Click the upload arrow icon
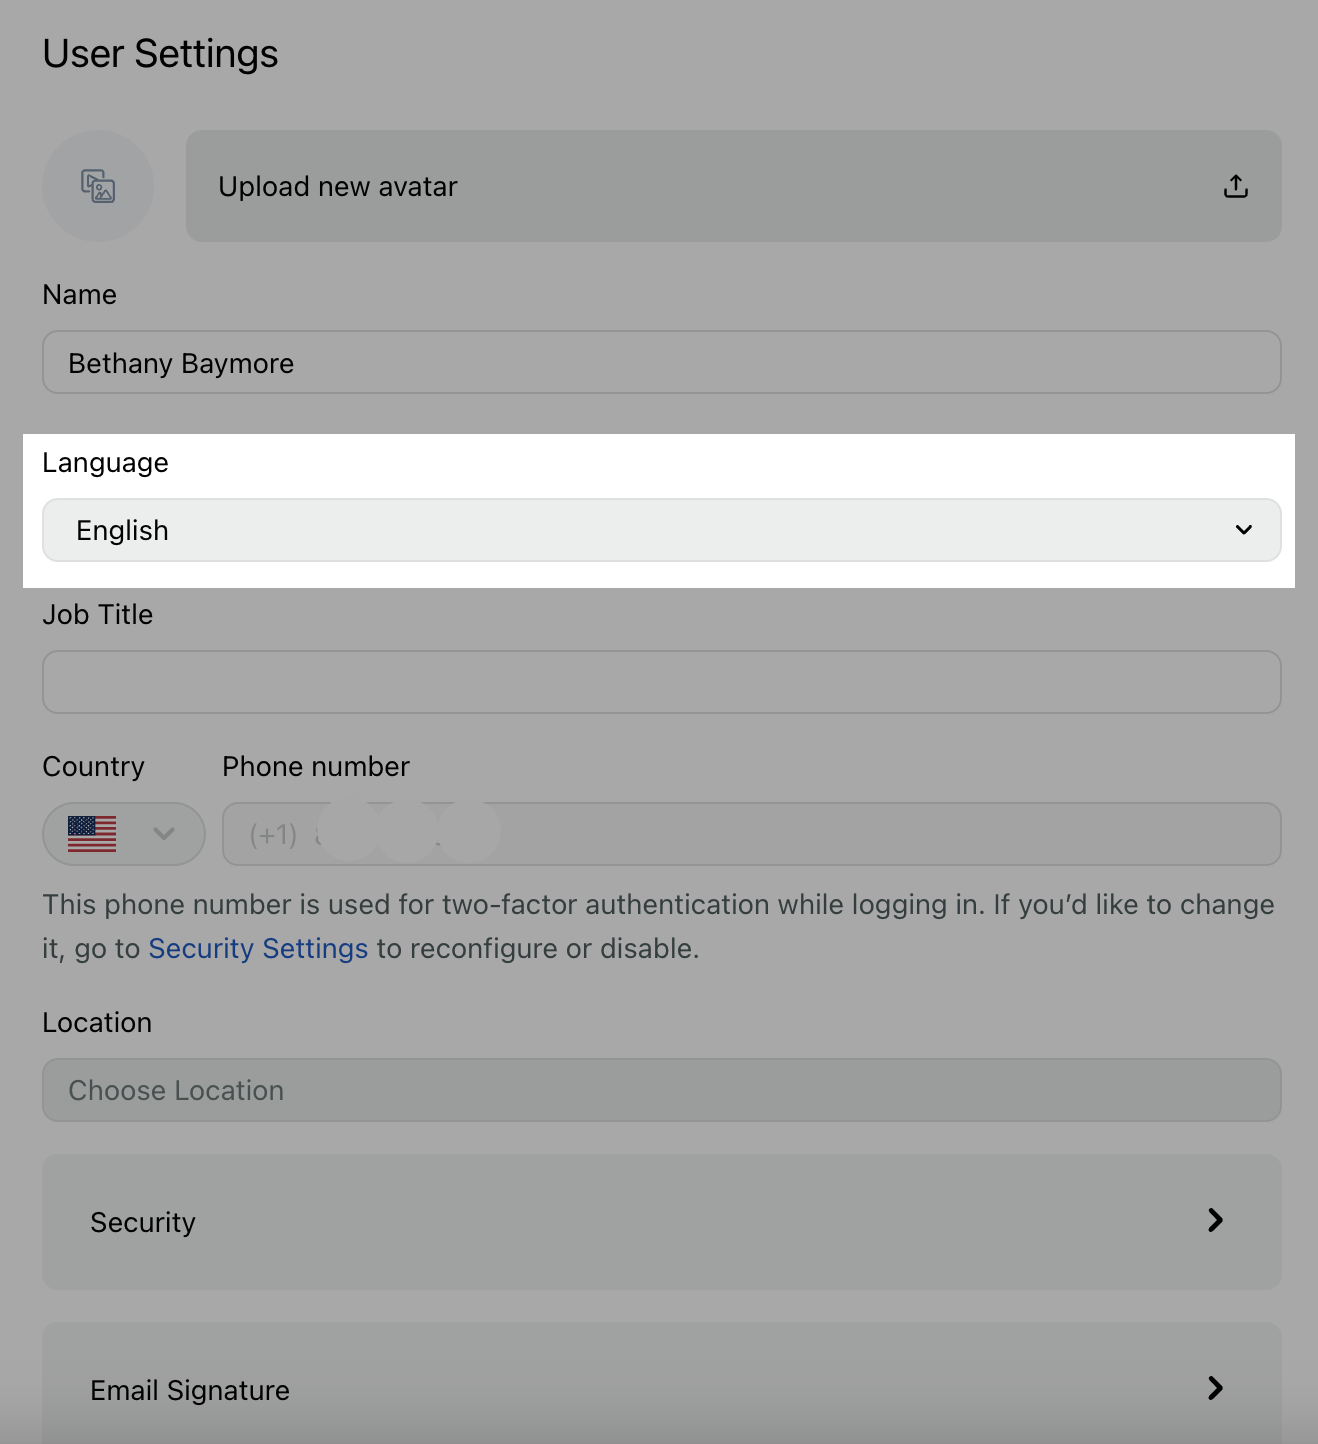Image resolution: width=1318 pixels, height=1444 pixels. pyautogui.click(x=1236, y=186)
